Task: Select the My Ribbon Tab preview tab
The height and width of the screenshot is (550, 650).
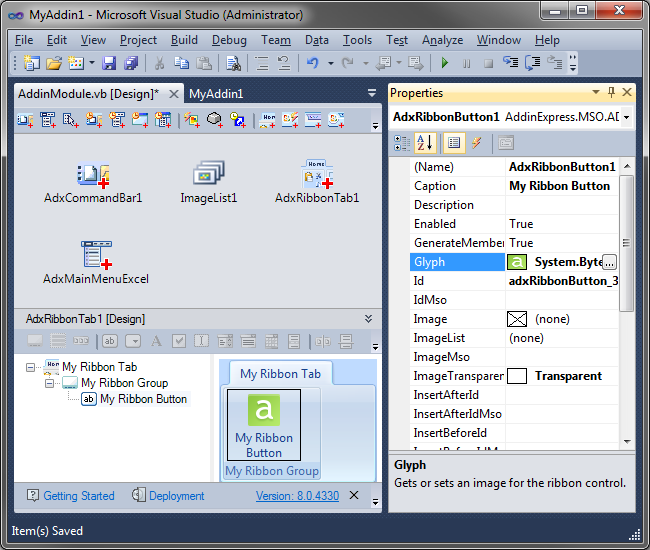Action: pyautogui.click(x=280, y=374)
